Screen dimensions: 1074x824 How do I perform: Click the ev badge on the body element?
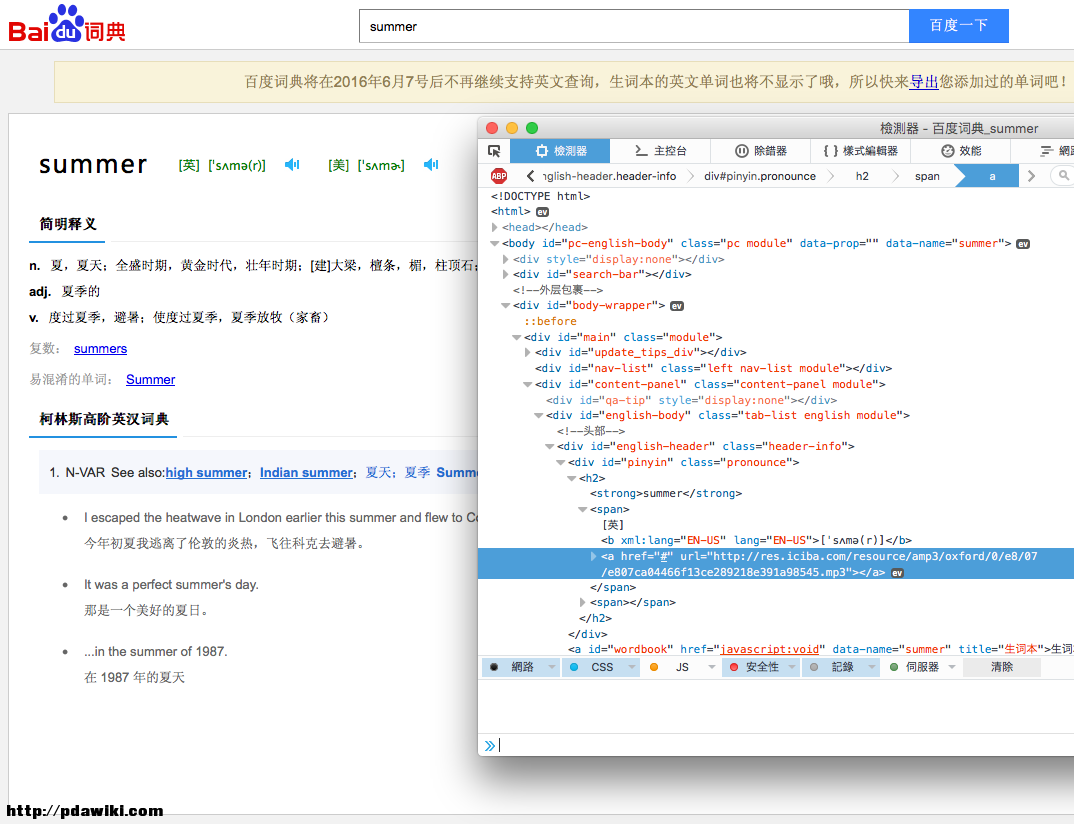pyautogui.click(x=1023, y=244)
